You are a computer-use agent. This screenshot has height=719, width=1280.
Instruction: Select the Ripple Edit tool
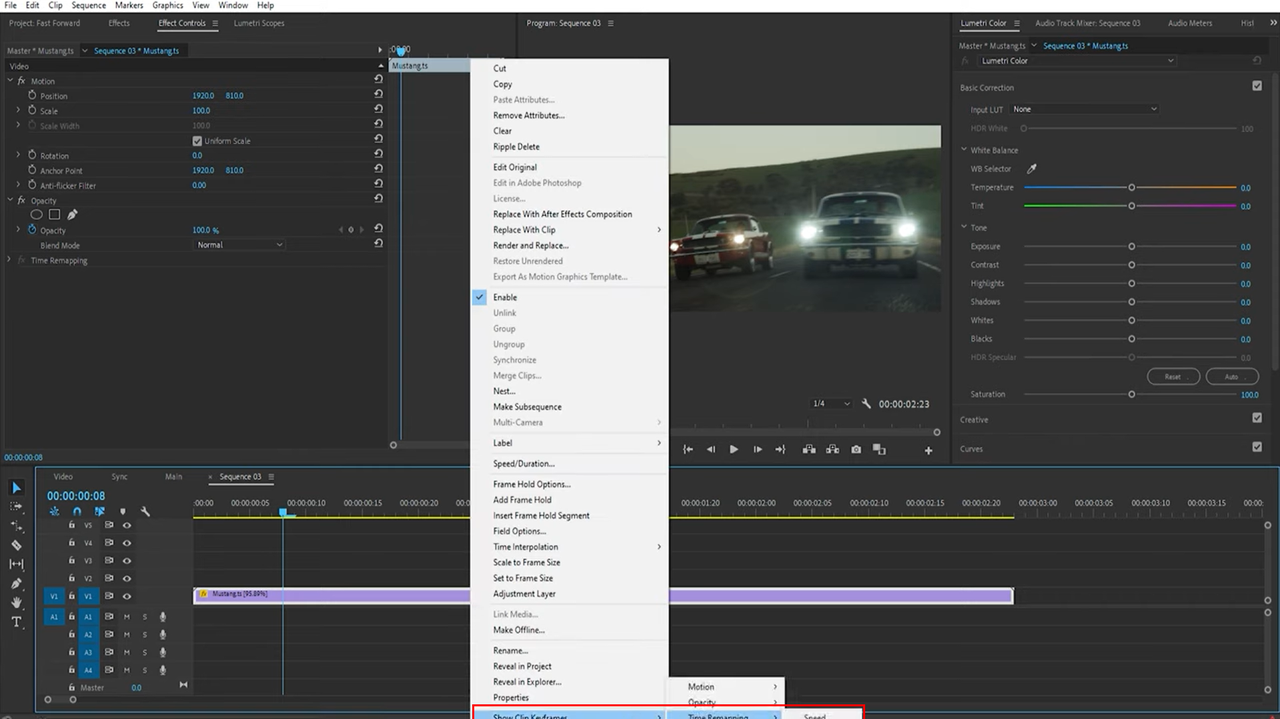[16, 526]
